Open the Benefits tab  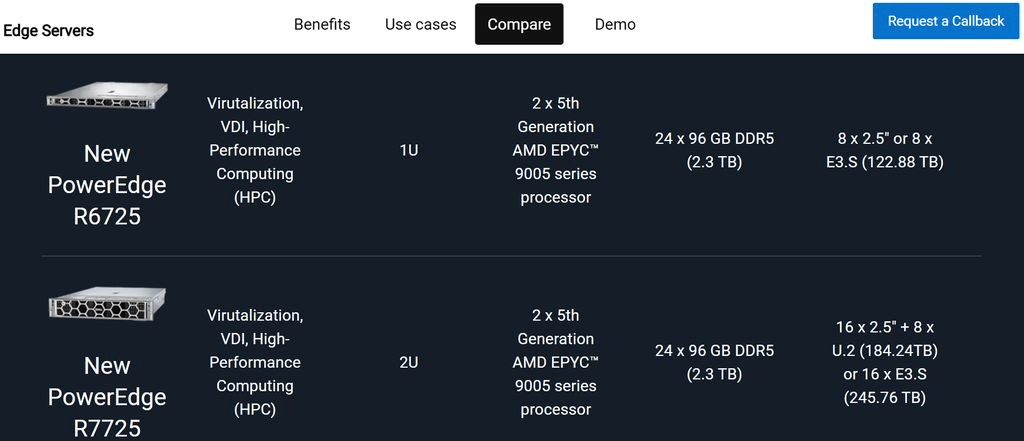click(x=322, y=24)
